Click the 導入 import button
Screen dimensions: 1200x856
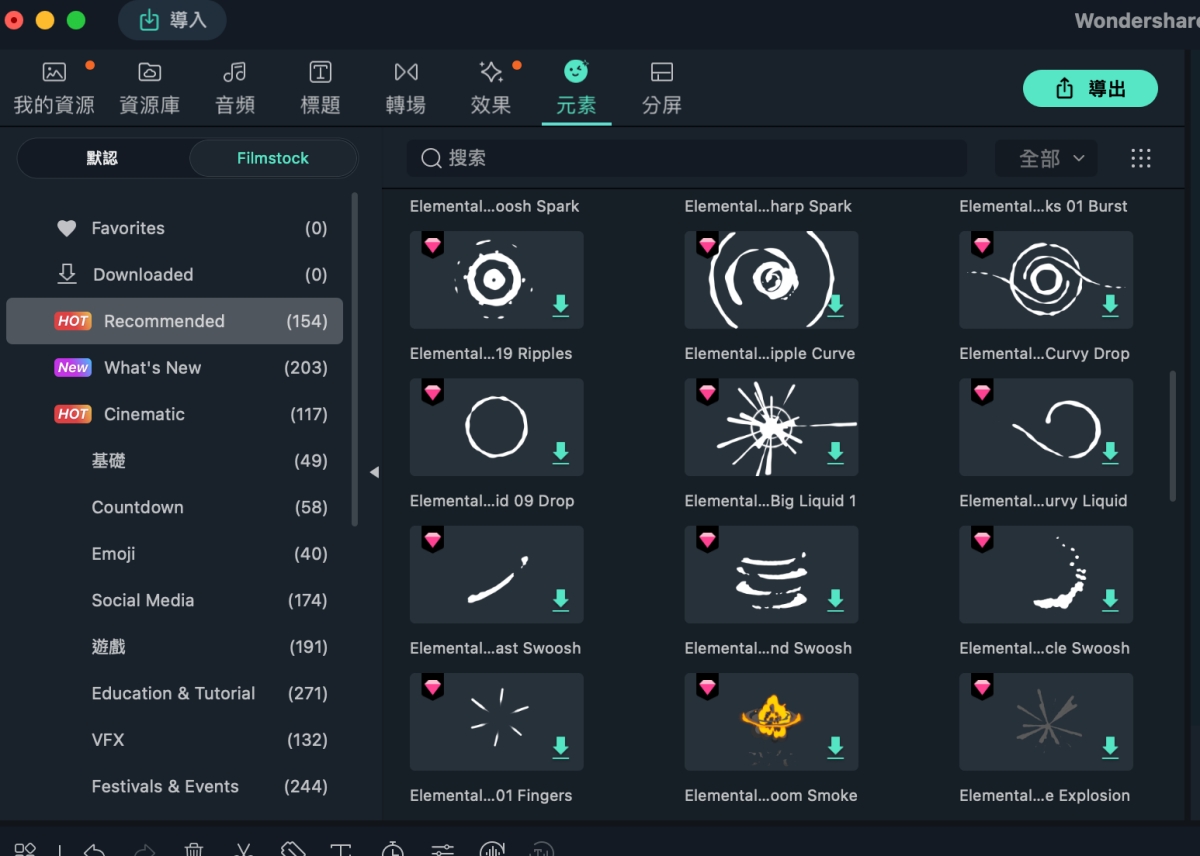171,20
